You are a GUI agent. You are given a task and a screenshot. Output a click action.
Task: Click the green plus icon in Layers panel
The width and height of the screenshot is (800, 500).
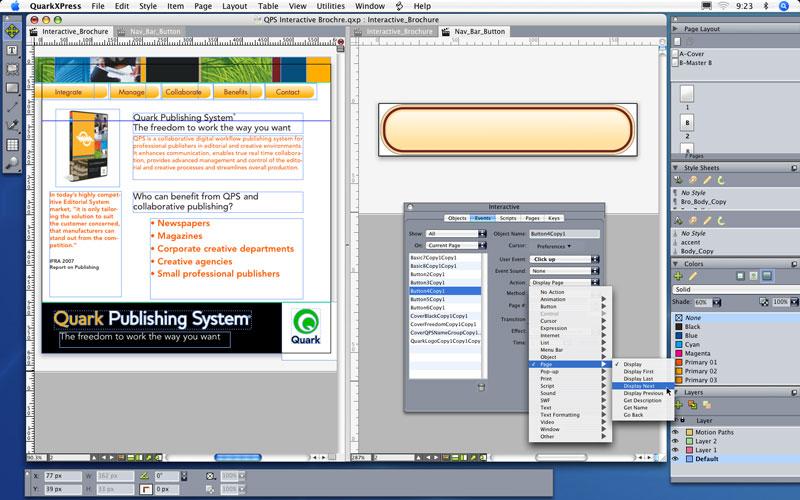[678, 405]
